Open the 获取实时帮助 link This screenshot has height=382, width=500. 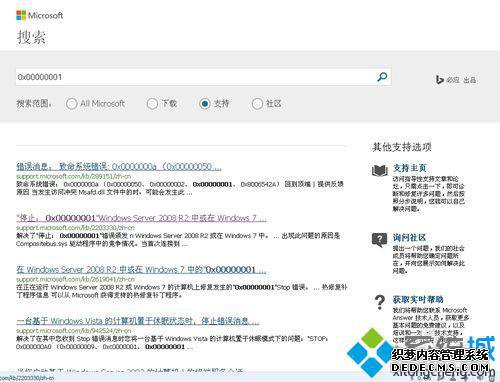[x=418, y=299]
